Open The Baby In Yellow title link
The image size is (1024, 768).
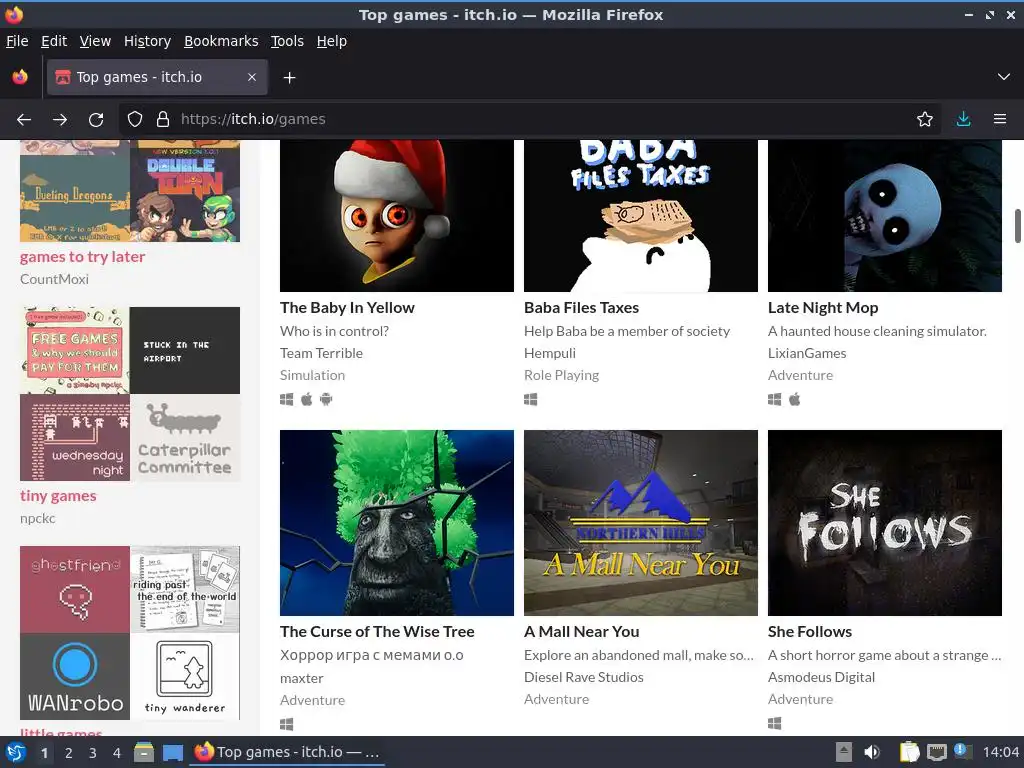coord(347,308)
